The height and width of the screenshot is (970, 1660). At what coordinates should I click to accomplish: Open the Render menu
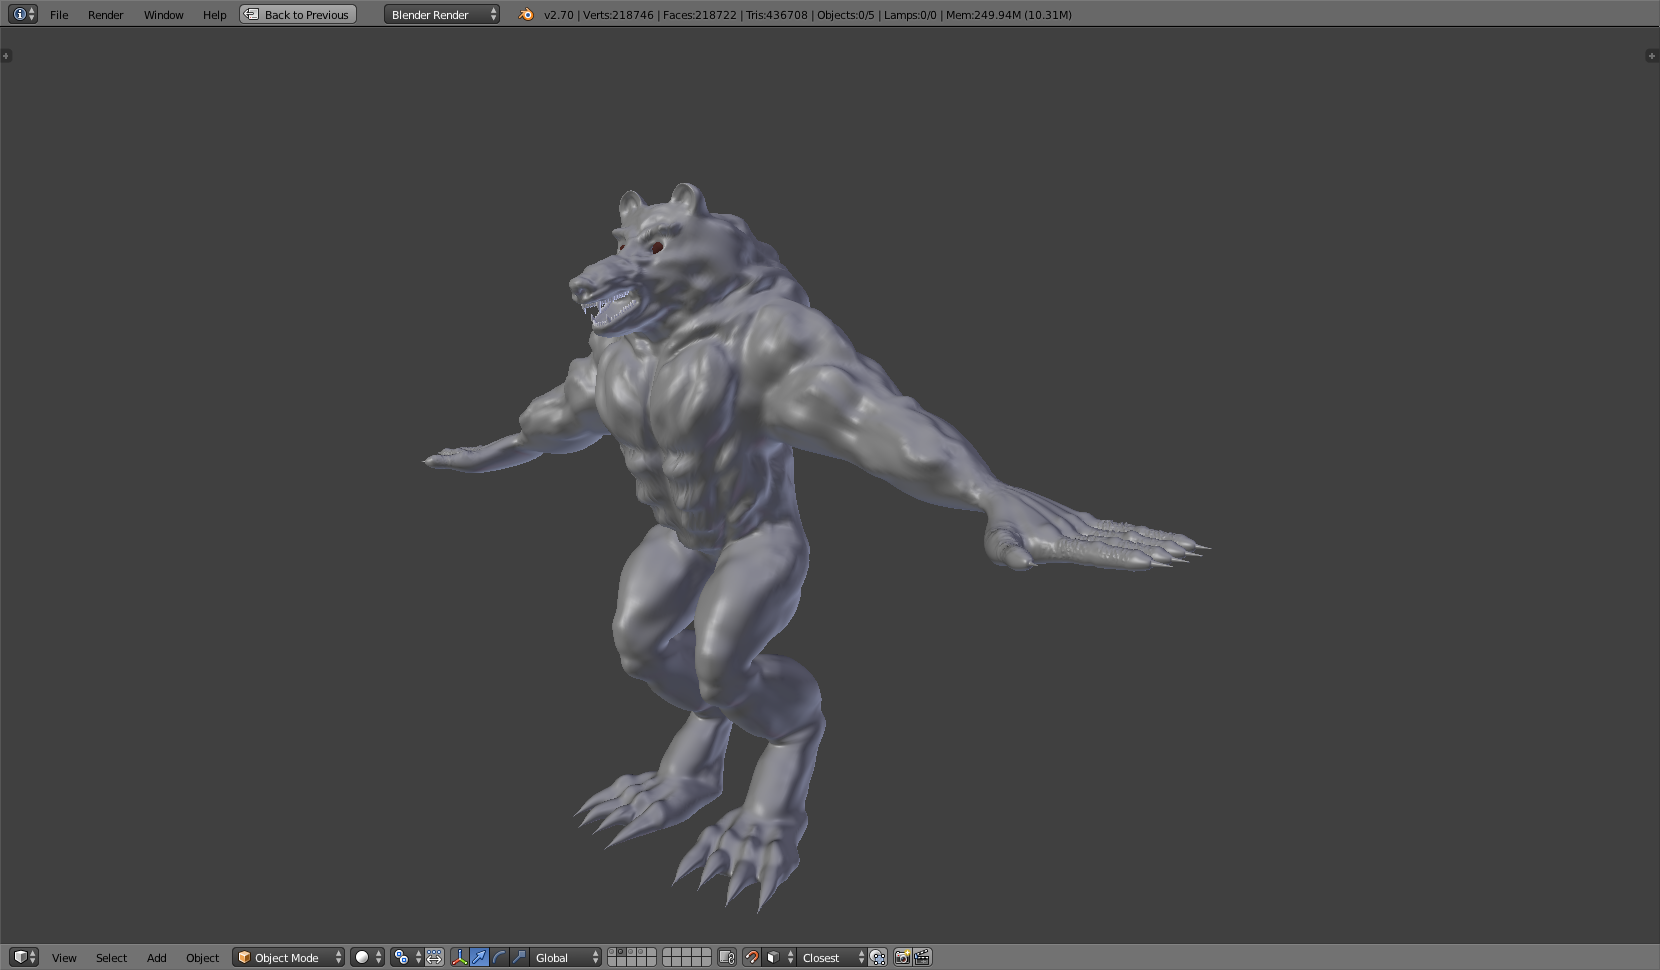pyautogui.click(x=105, y=15)
